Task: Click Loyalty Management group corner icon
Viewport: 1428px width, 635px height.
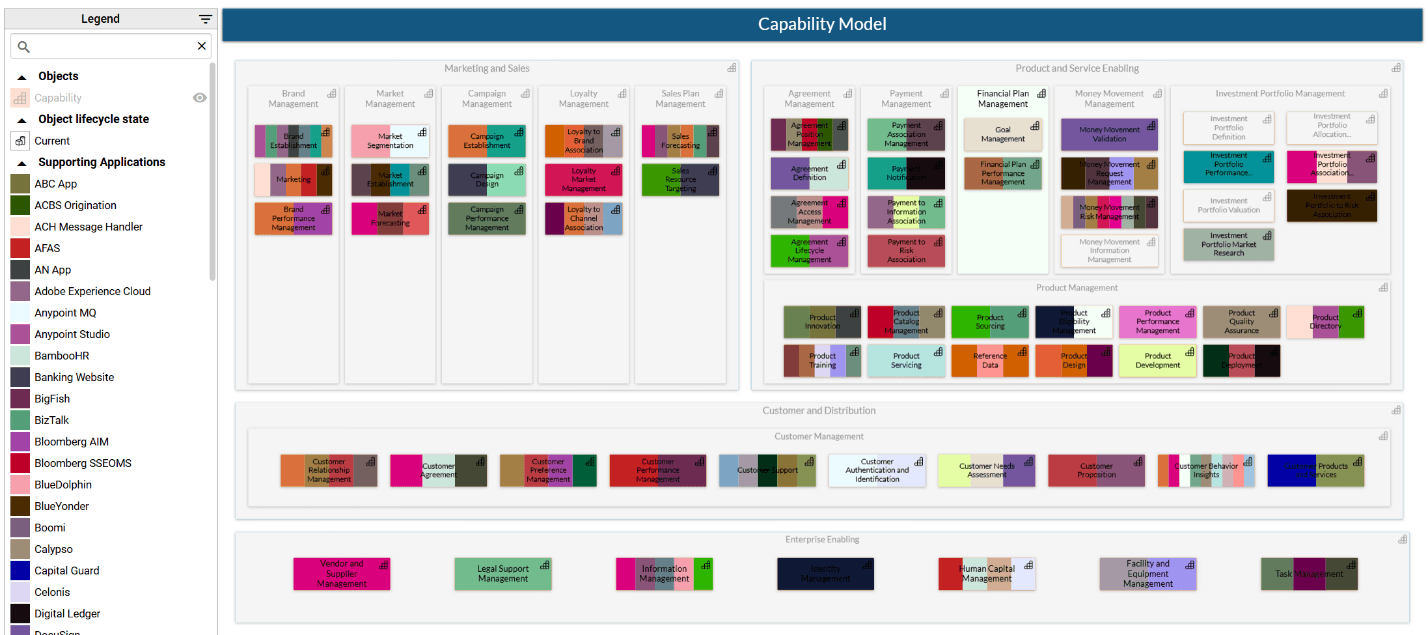Action: point(623,93)
